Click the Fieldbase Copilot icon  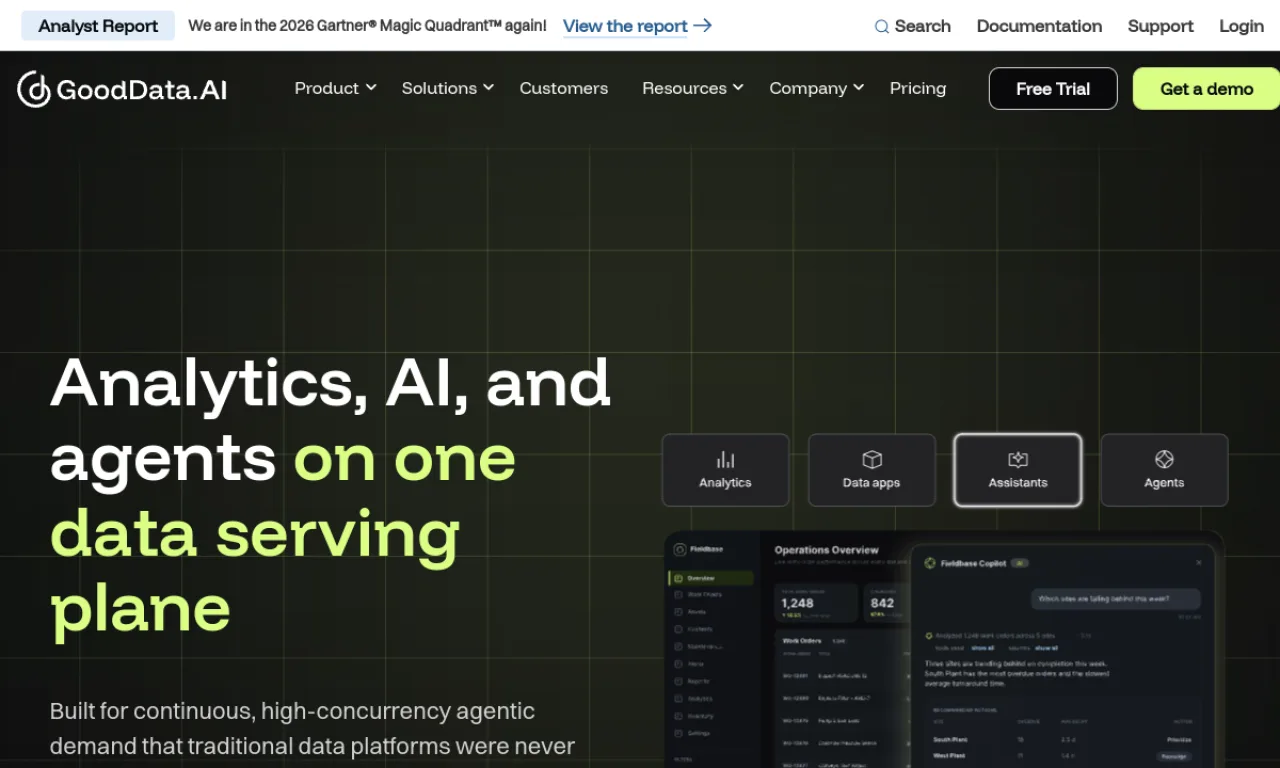(929, 563)
